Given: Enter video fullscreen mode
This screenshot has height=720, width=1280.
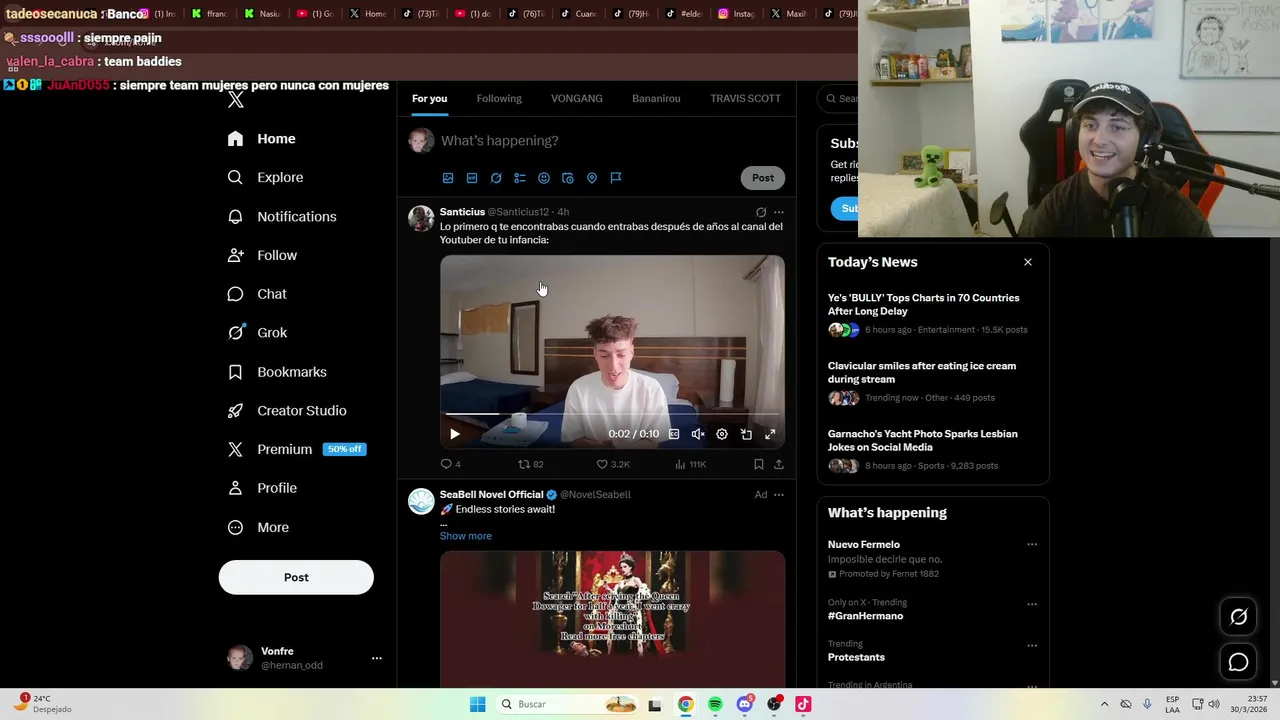Looking at the screenshot, I should coord(770,434).
